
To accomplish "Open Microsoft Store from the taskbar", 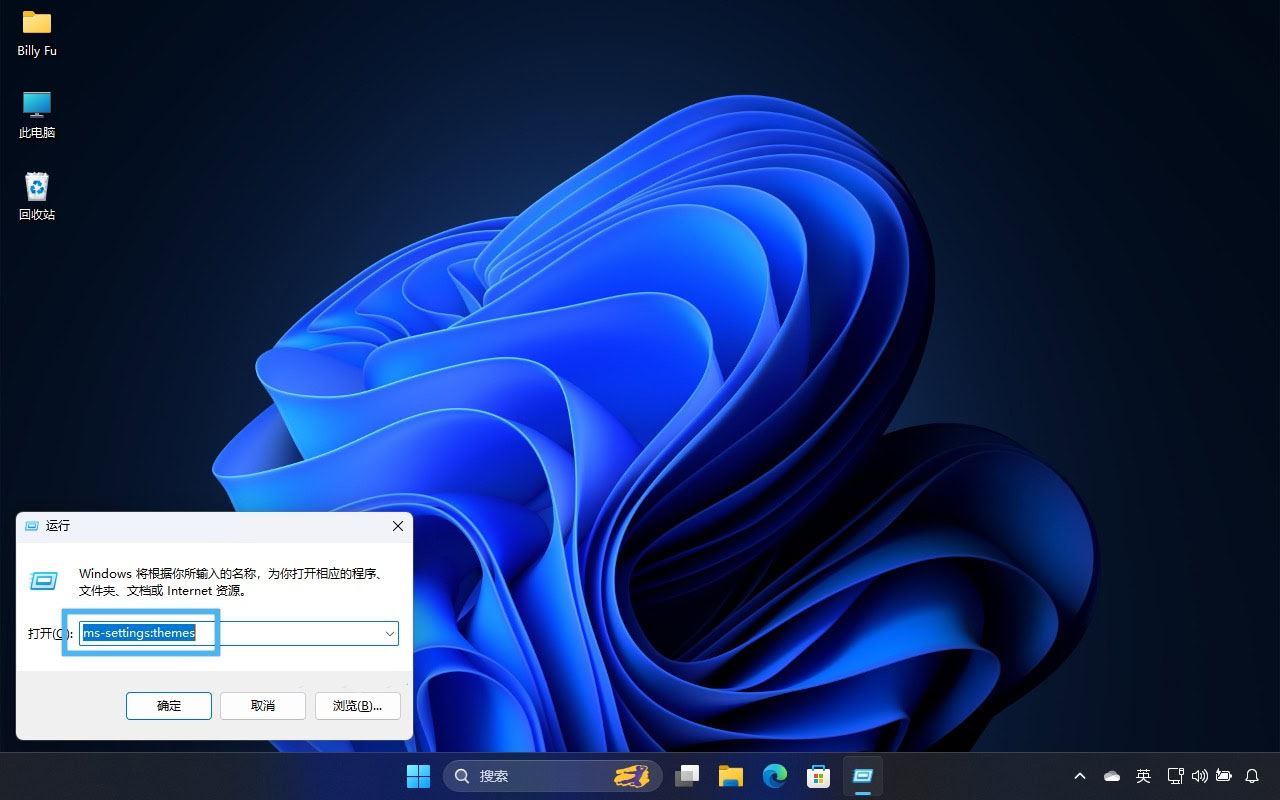I will coord(819,776).
